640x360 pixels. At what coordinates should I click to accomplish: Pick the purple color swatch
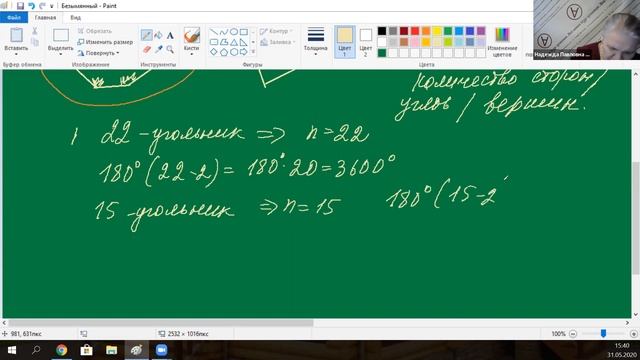pyautogui.click(x=481, y=31)
